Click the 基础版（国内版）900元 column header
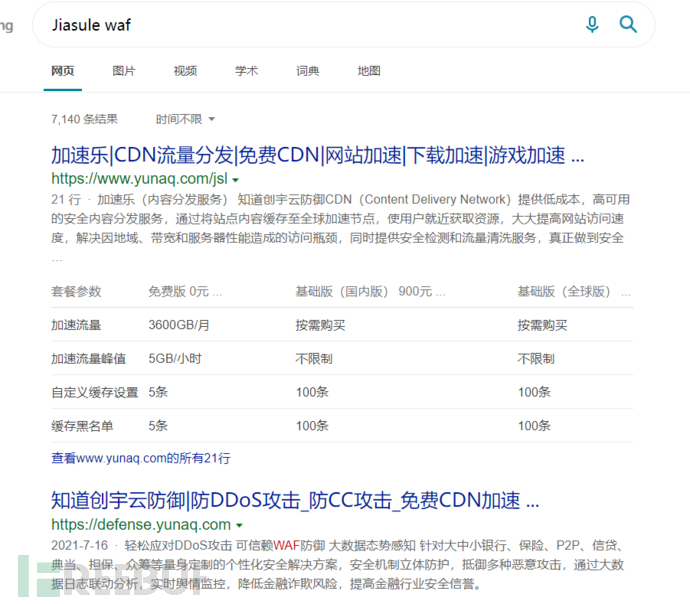Screen dimensions: 690x604 click(x=370, y=292)
